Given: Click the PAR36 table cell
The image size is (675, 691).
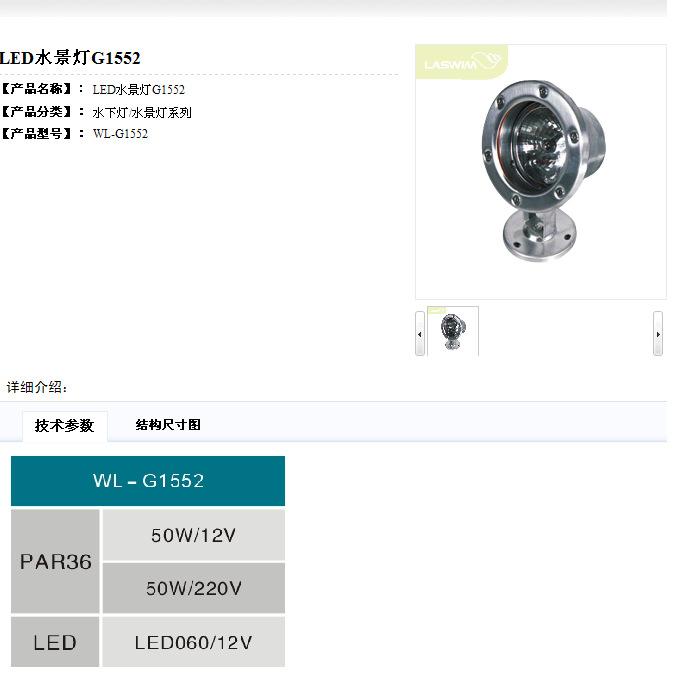Looking at the screenshot, I should (55, 561).
